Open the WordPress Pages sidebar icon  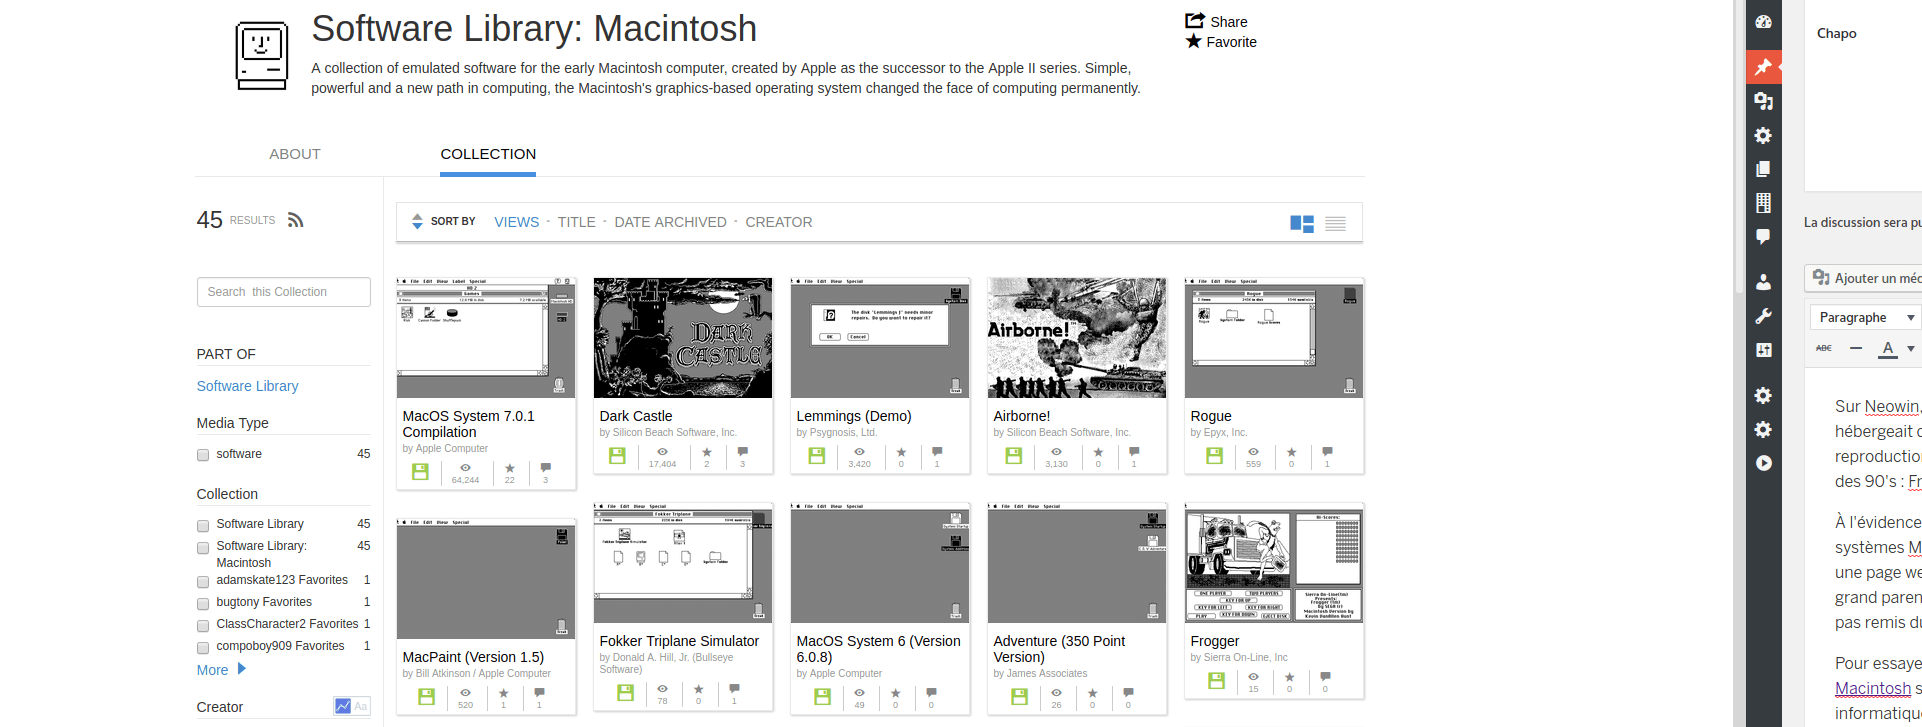[x=1764, y=169]
